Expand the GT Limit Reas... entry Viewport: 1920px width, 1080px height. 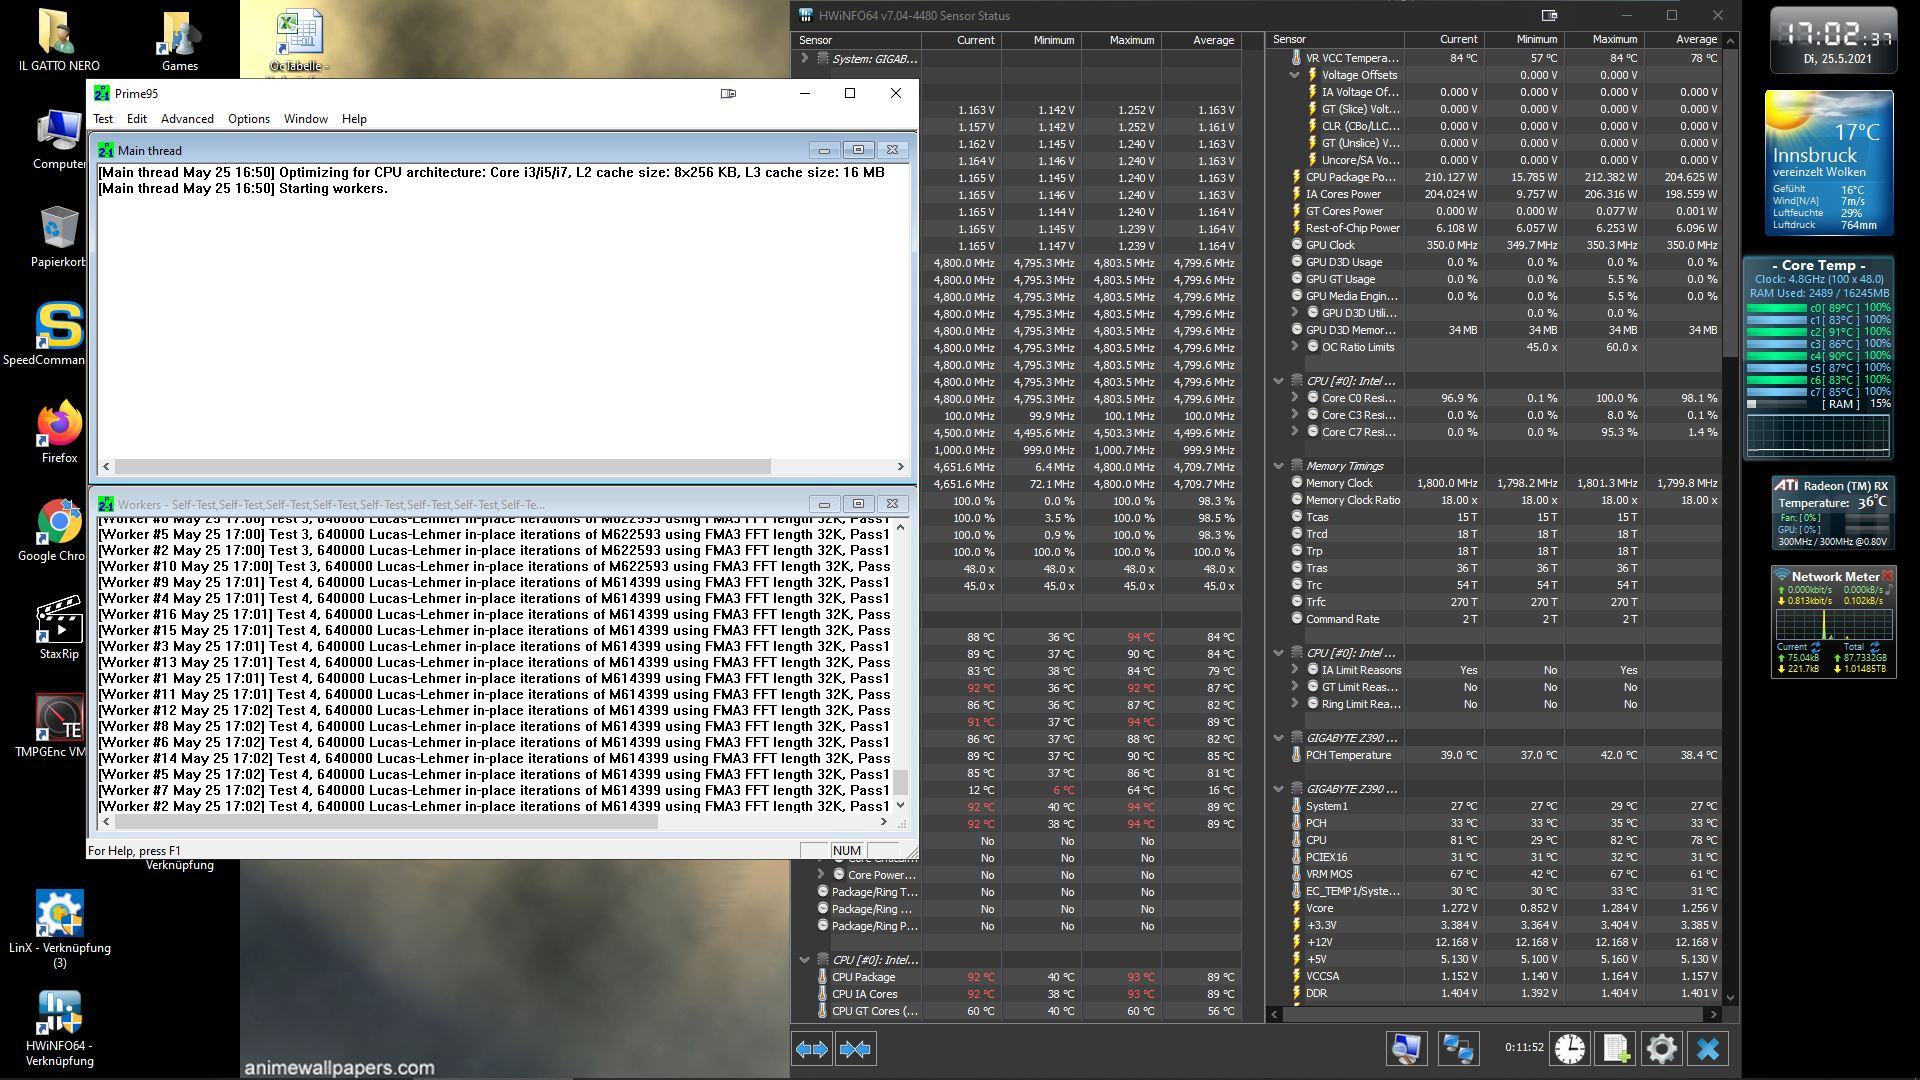[x=1294, y=687]
